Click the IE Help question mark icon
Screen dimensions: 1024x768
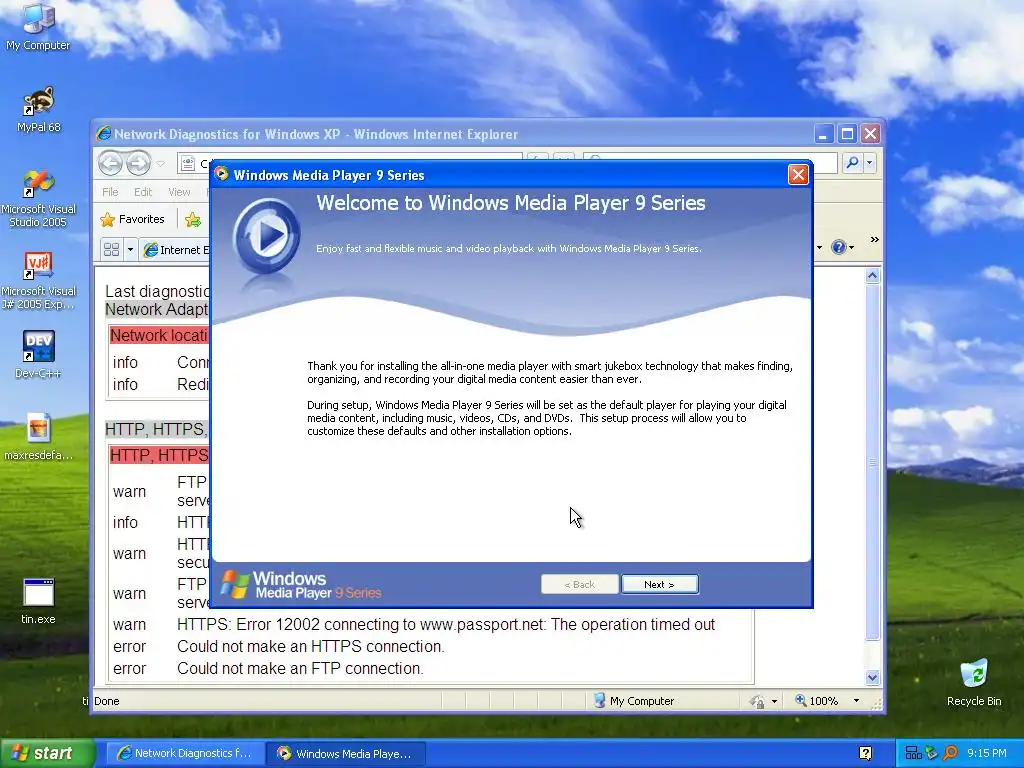[839, 247]
